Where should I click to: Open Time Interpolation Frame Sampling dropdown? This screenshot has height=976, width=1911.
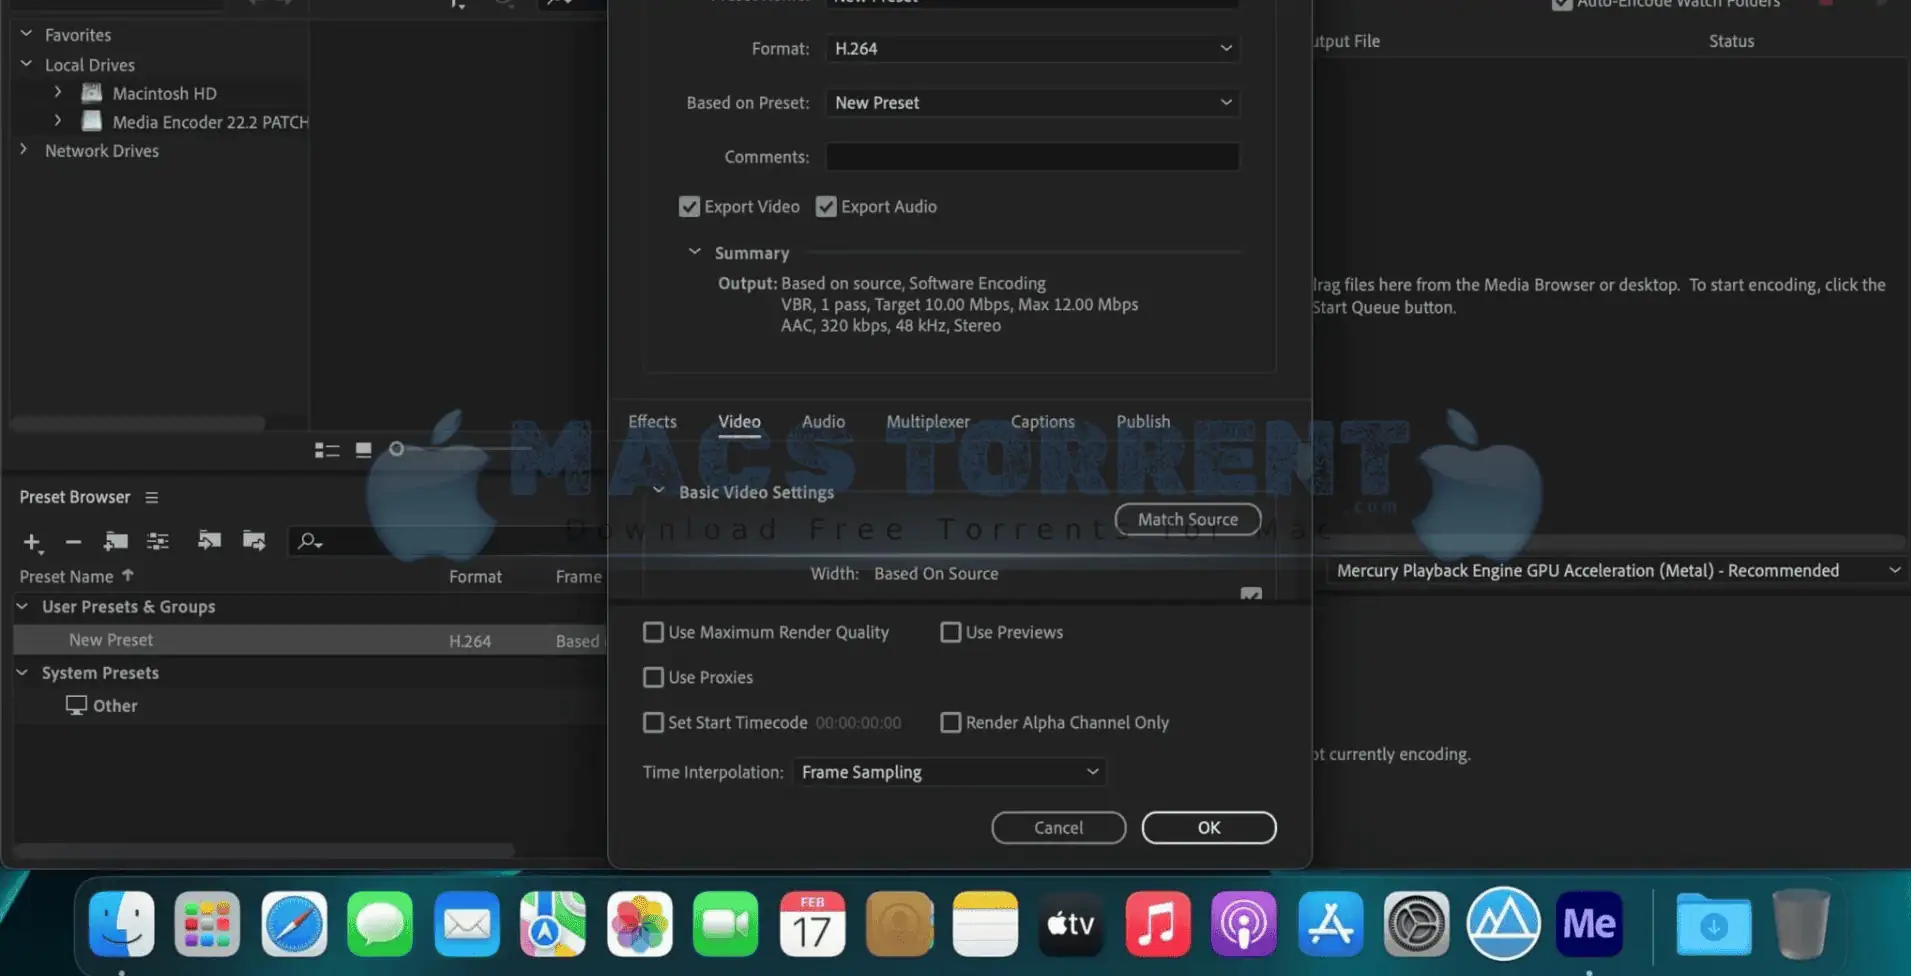point(950,772)
